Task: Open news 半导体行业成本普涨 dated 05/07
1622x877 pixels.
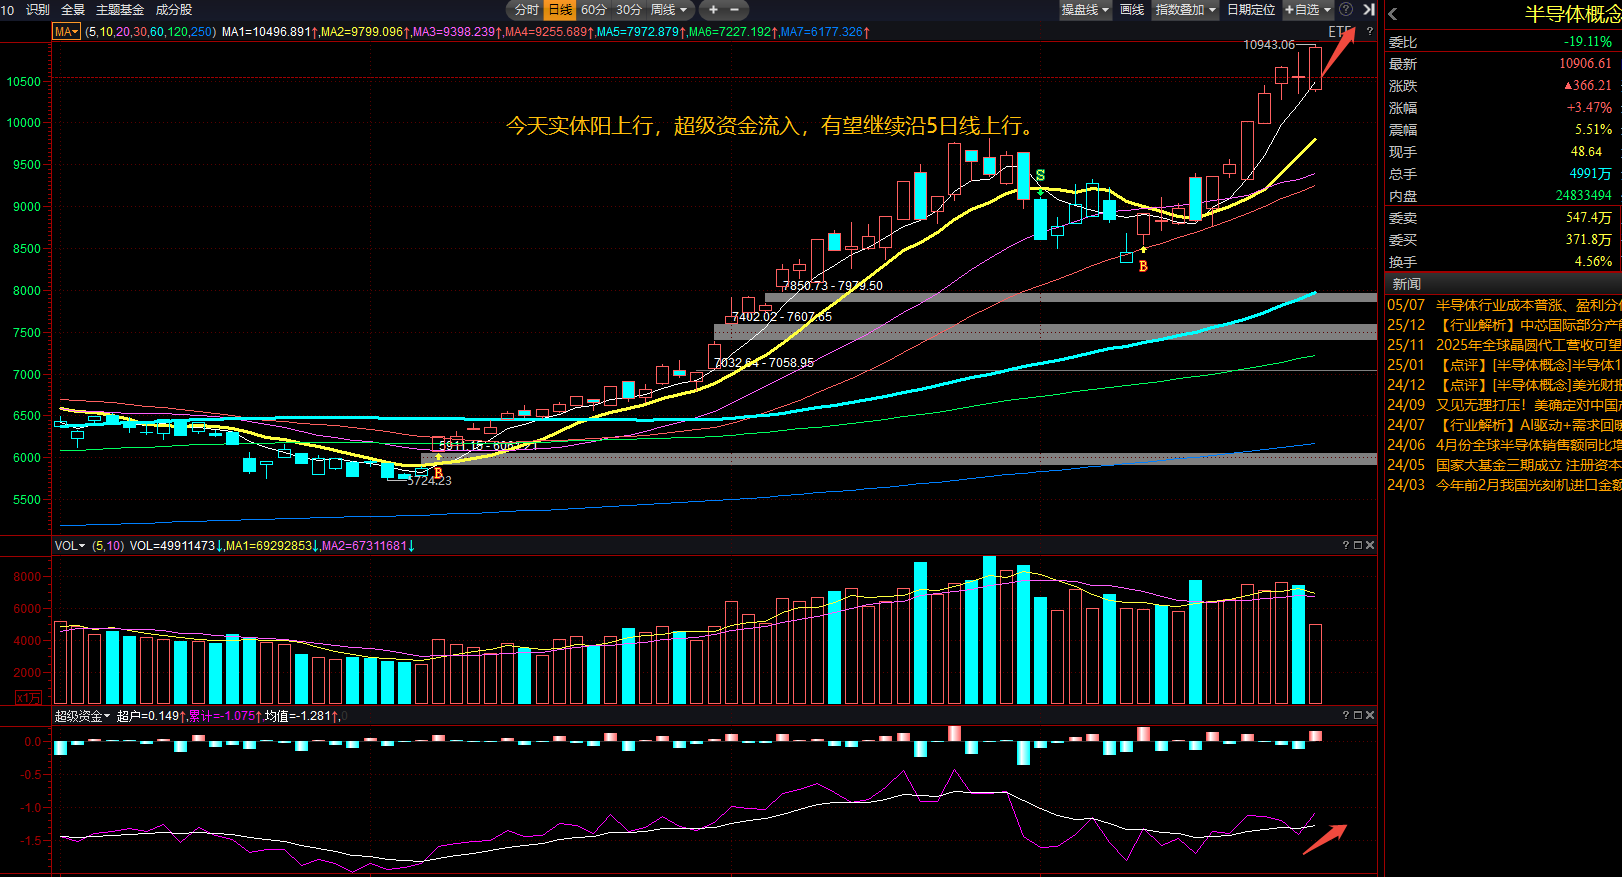Action: click(x=1503, y=305)
